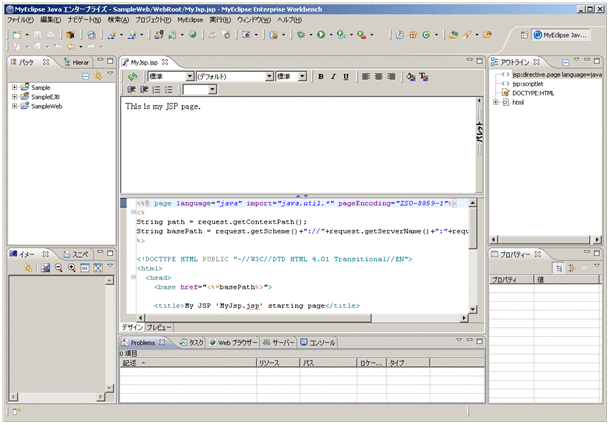611x425 pixels.
Task: Select the Web ブラウザー tab
Action: click(x=235, y=342)
